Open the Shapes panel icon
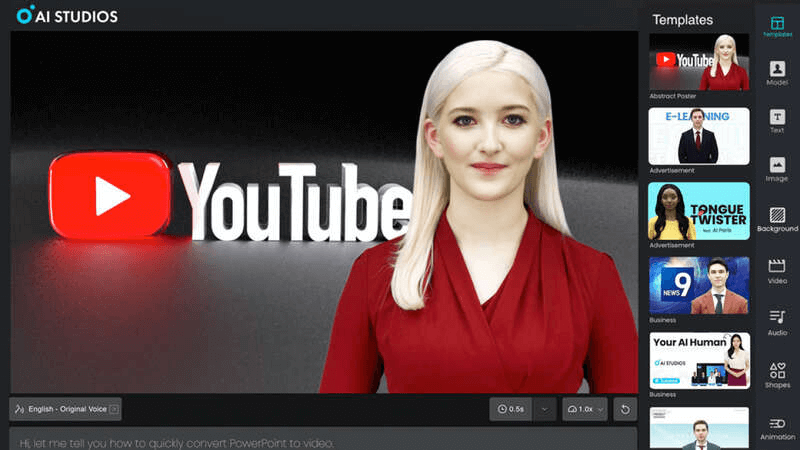800x450 pixels. coord(777,376)
